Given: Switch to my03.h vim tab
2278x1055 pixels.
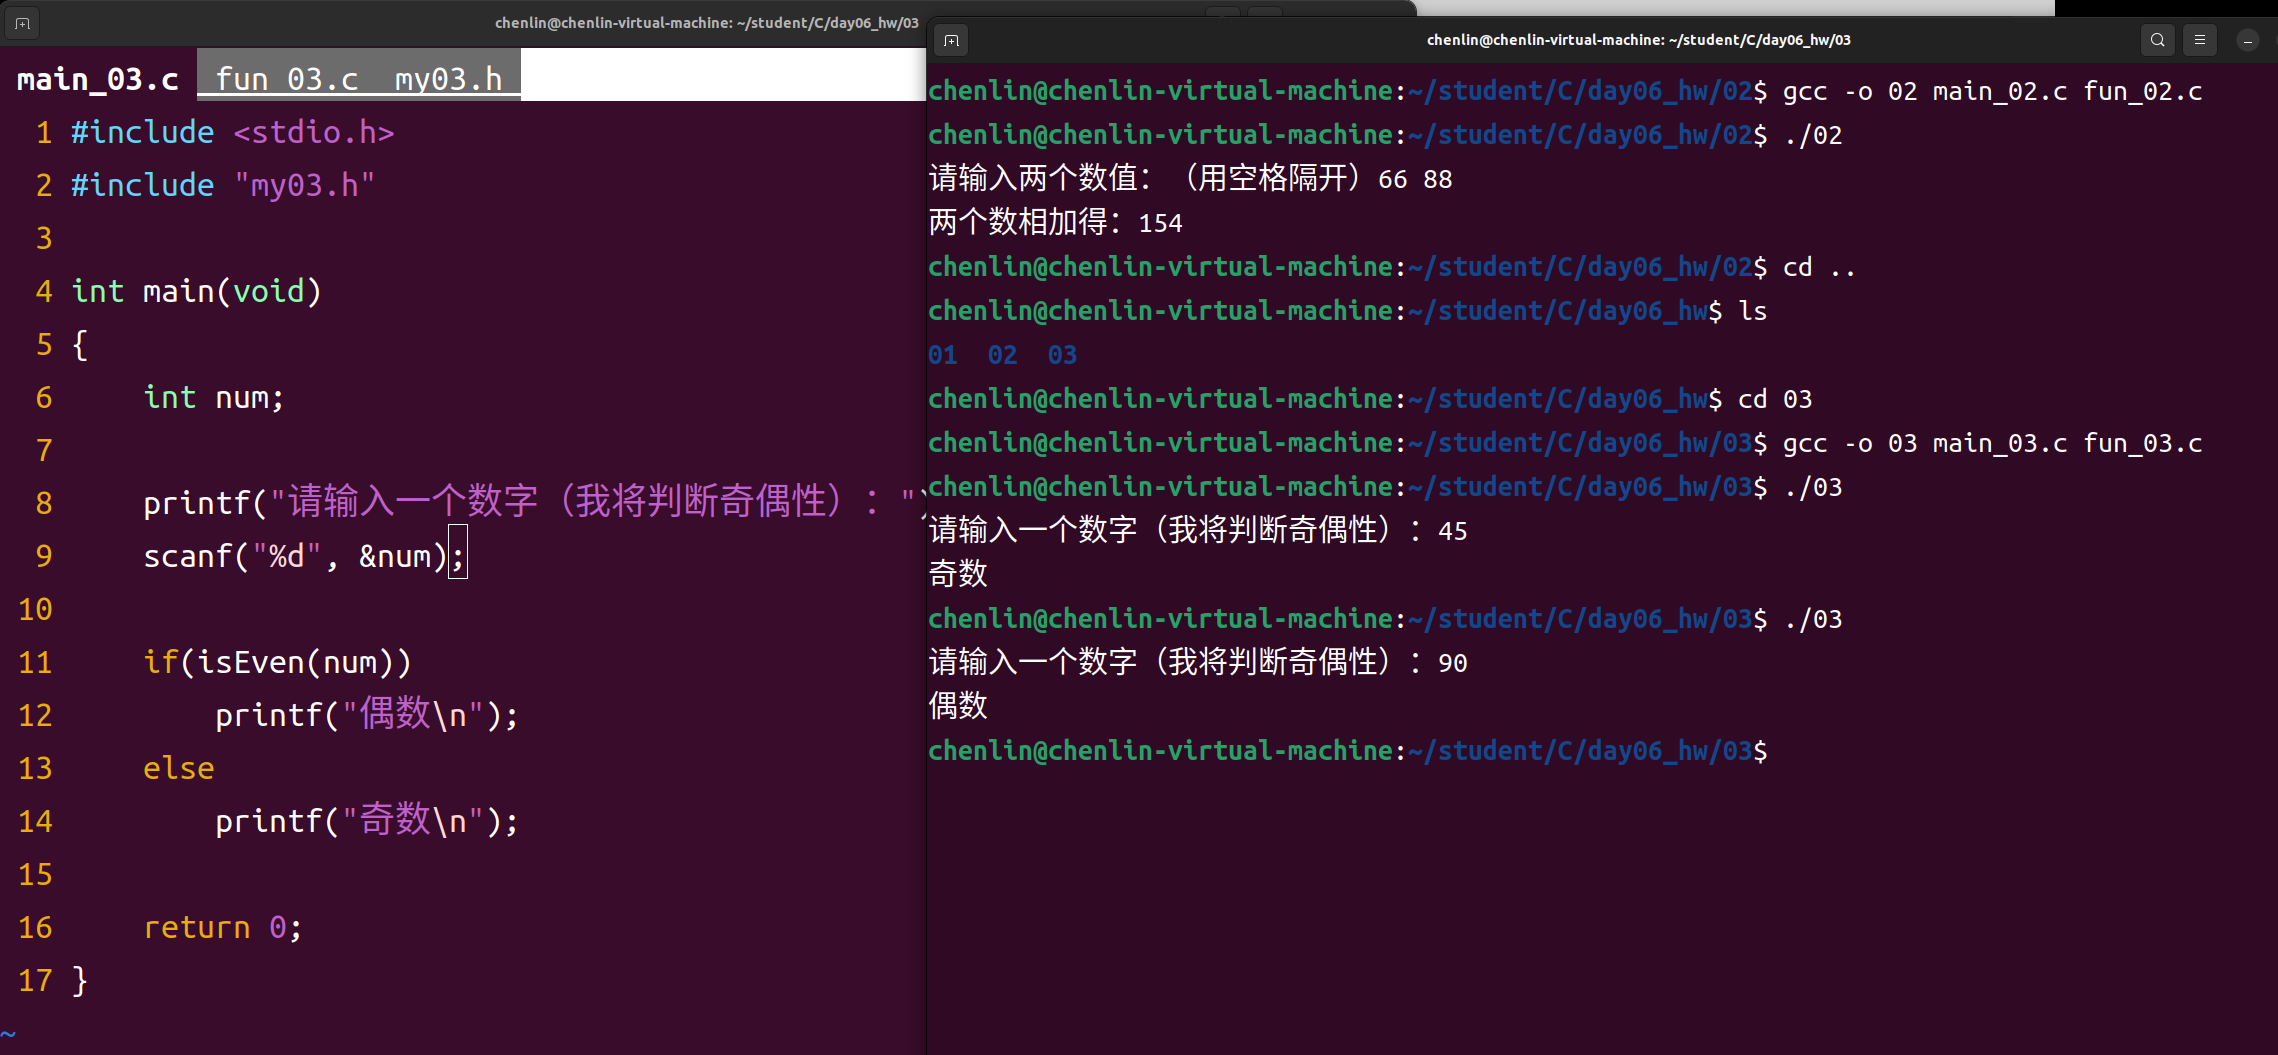Looking at the screenshot, I should point(448,79).
